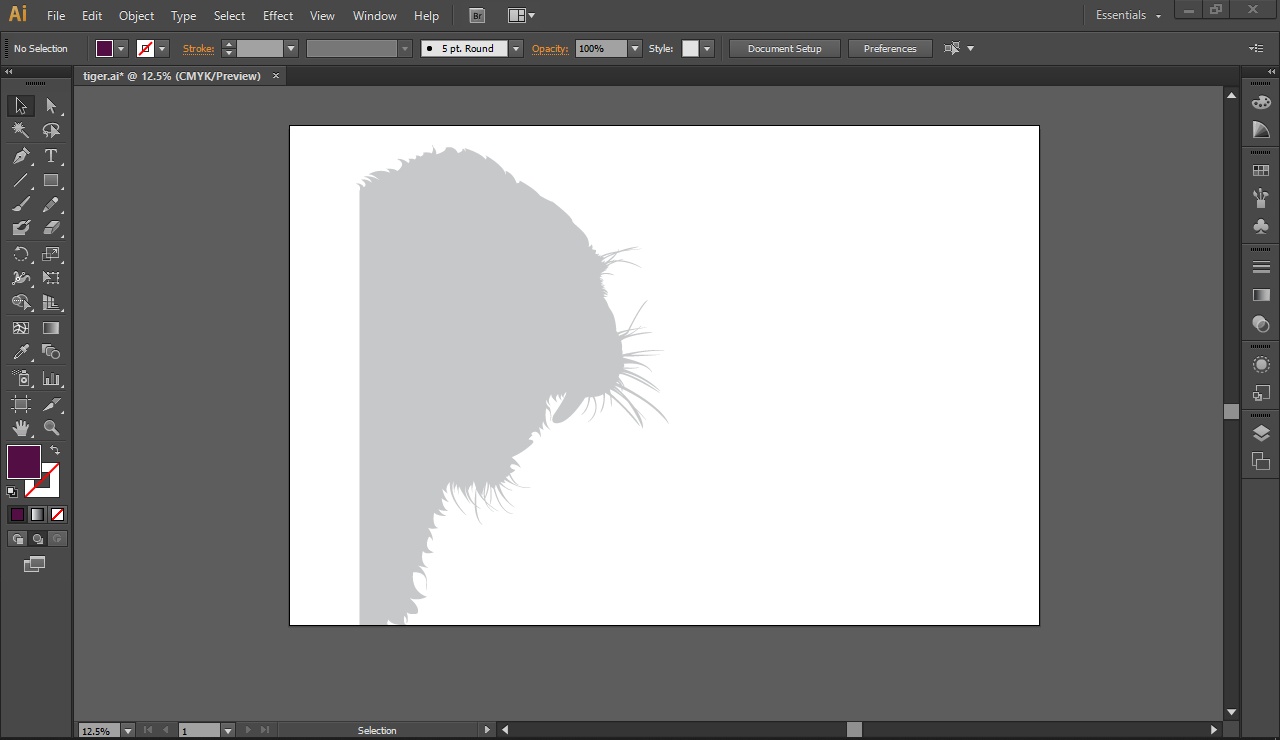Select the Eyedropper tool
The image size is (1280, 740).
21,352
